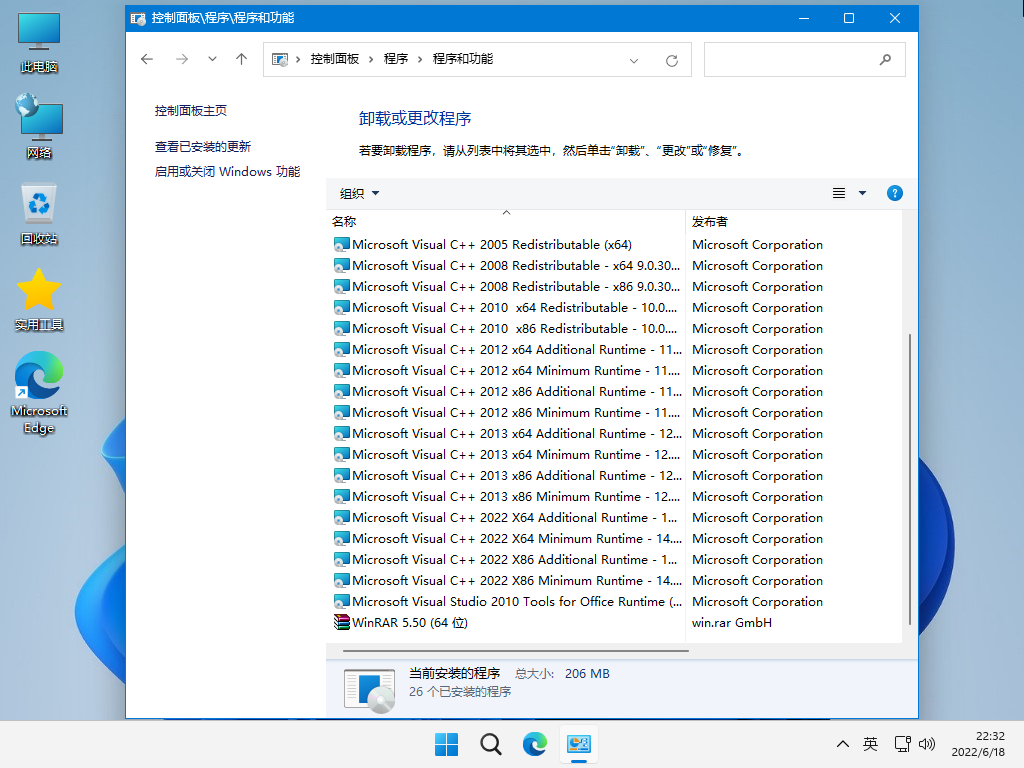The image size is (1024, 768).
Task: Sort by the 发布者 column header
Action: (x=793, y=221)
